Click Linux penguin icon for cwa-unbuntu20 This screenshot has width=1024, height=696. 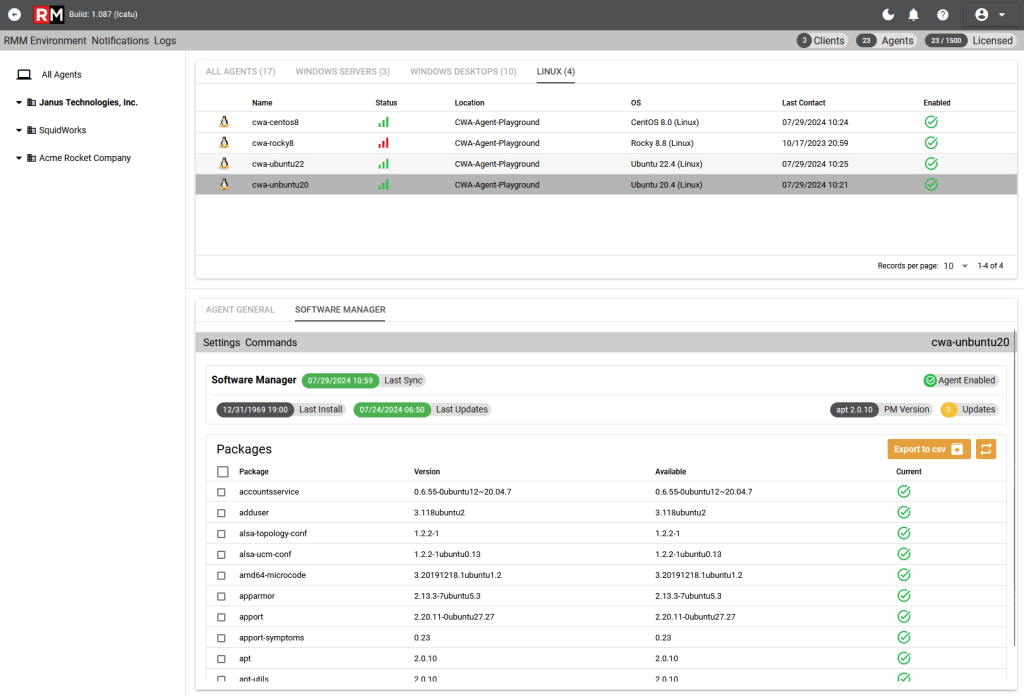click(224, 184)
